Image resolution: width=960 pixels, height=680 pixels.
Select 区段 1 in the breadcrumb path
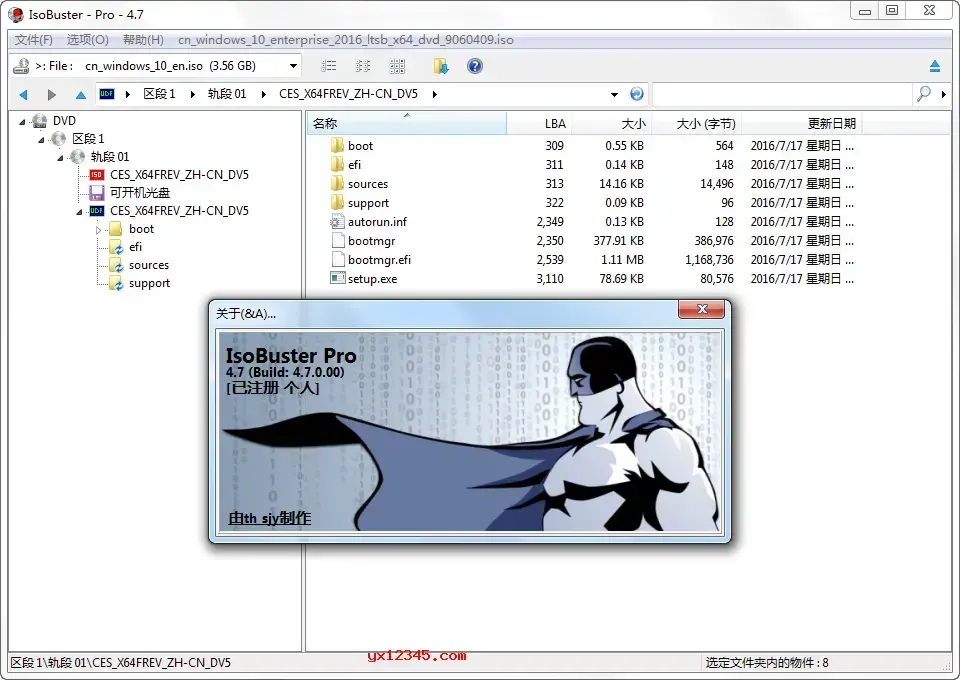159,94
